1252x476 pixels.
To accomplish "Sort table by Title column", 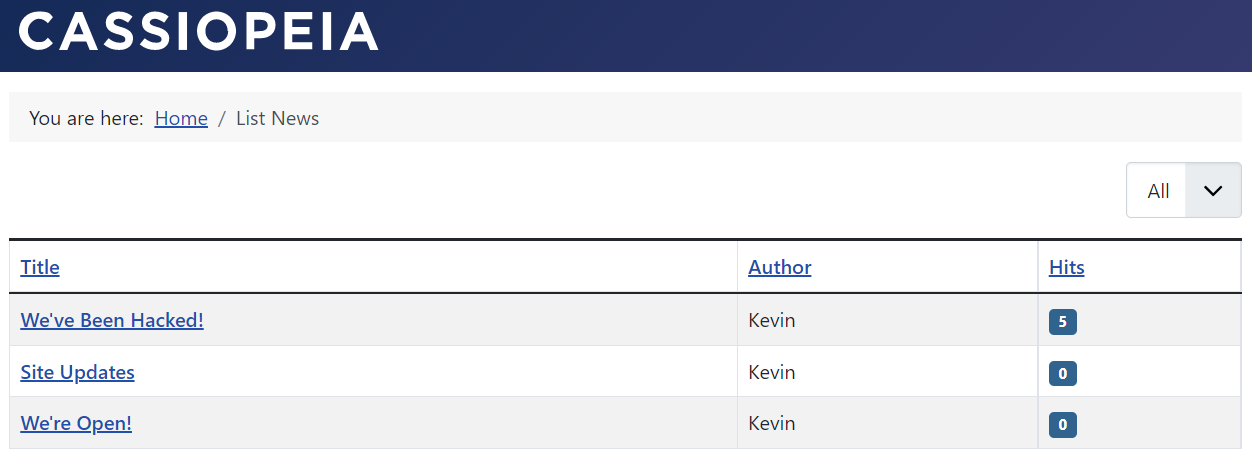I will (40, 267).
